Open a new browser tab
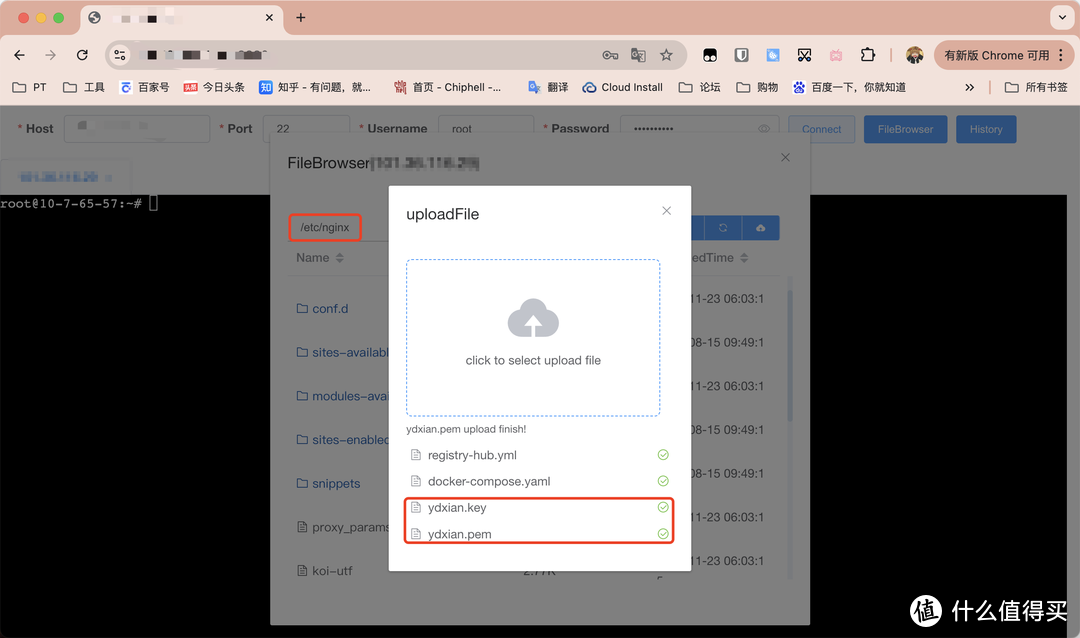Image resolution: width=1080 pixels, height=638 pixels. tap(301, 17)
